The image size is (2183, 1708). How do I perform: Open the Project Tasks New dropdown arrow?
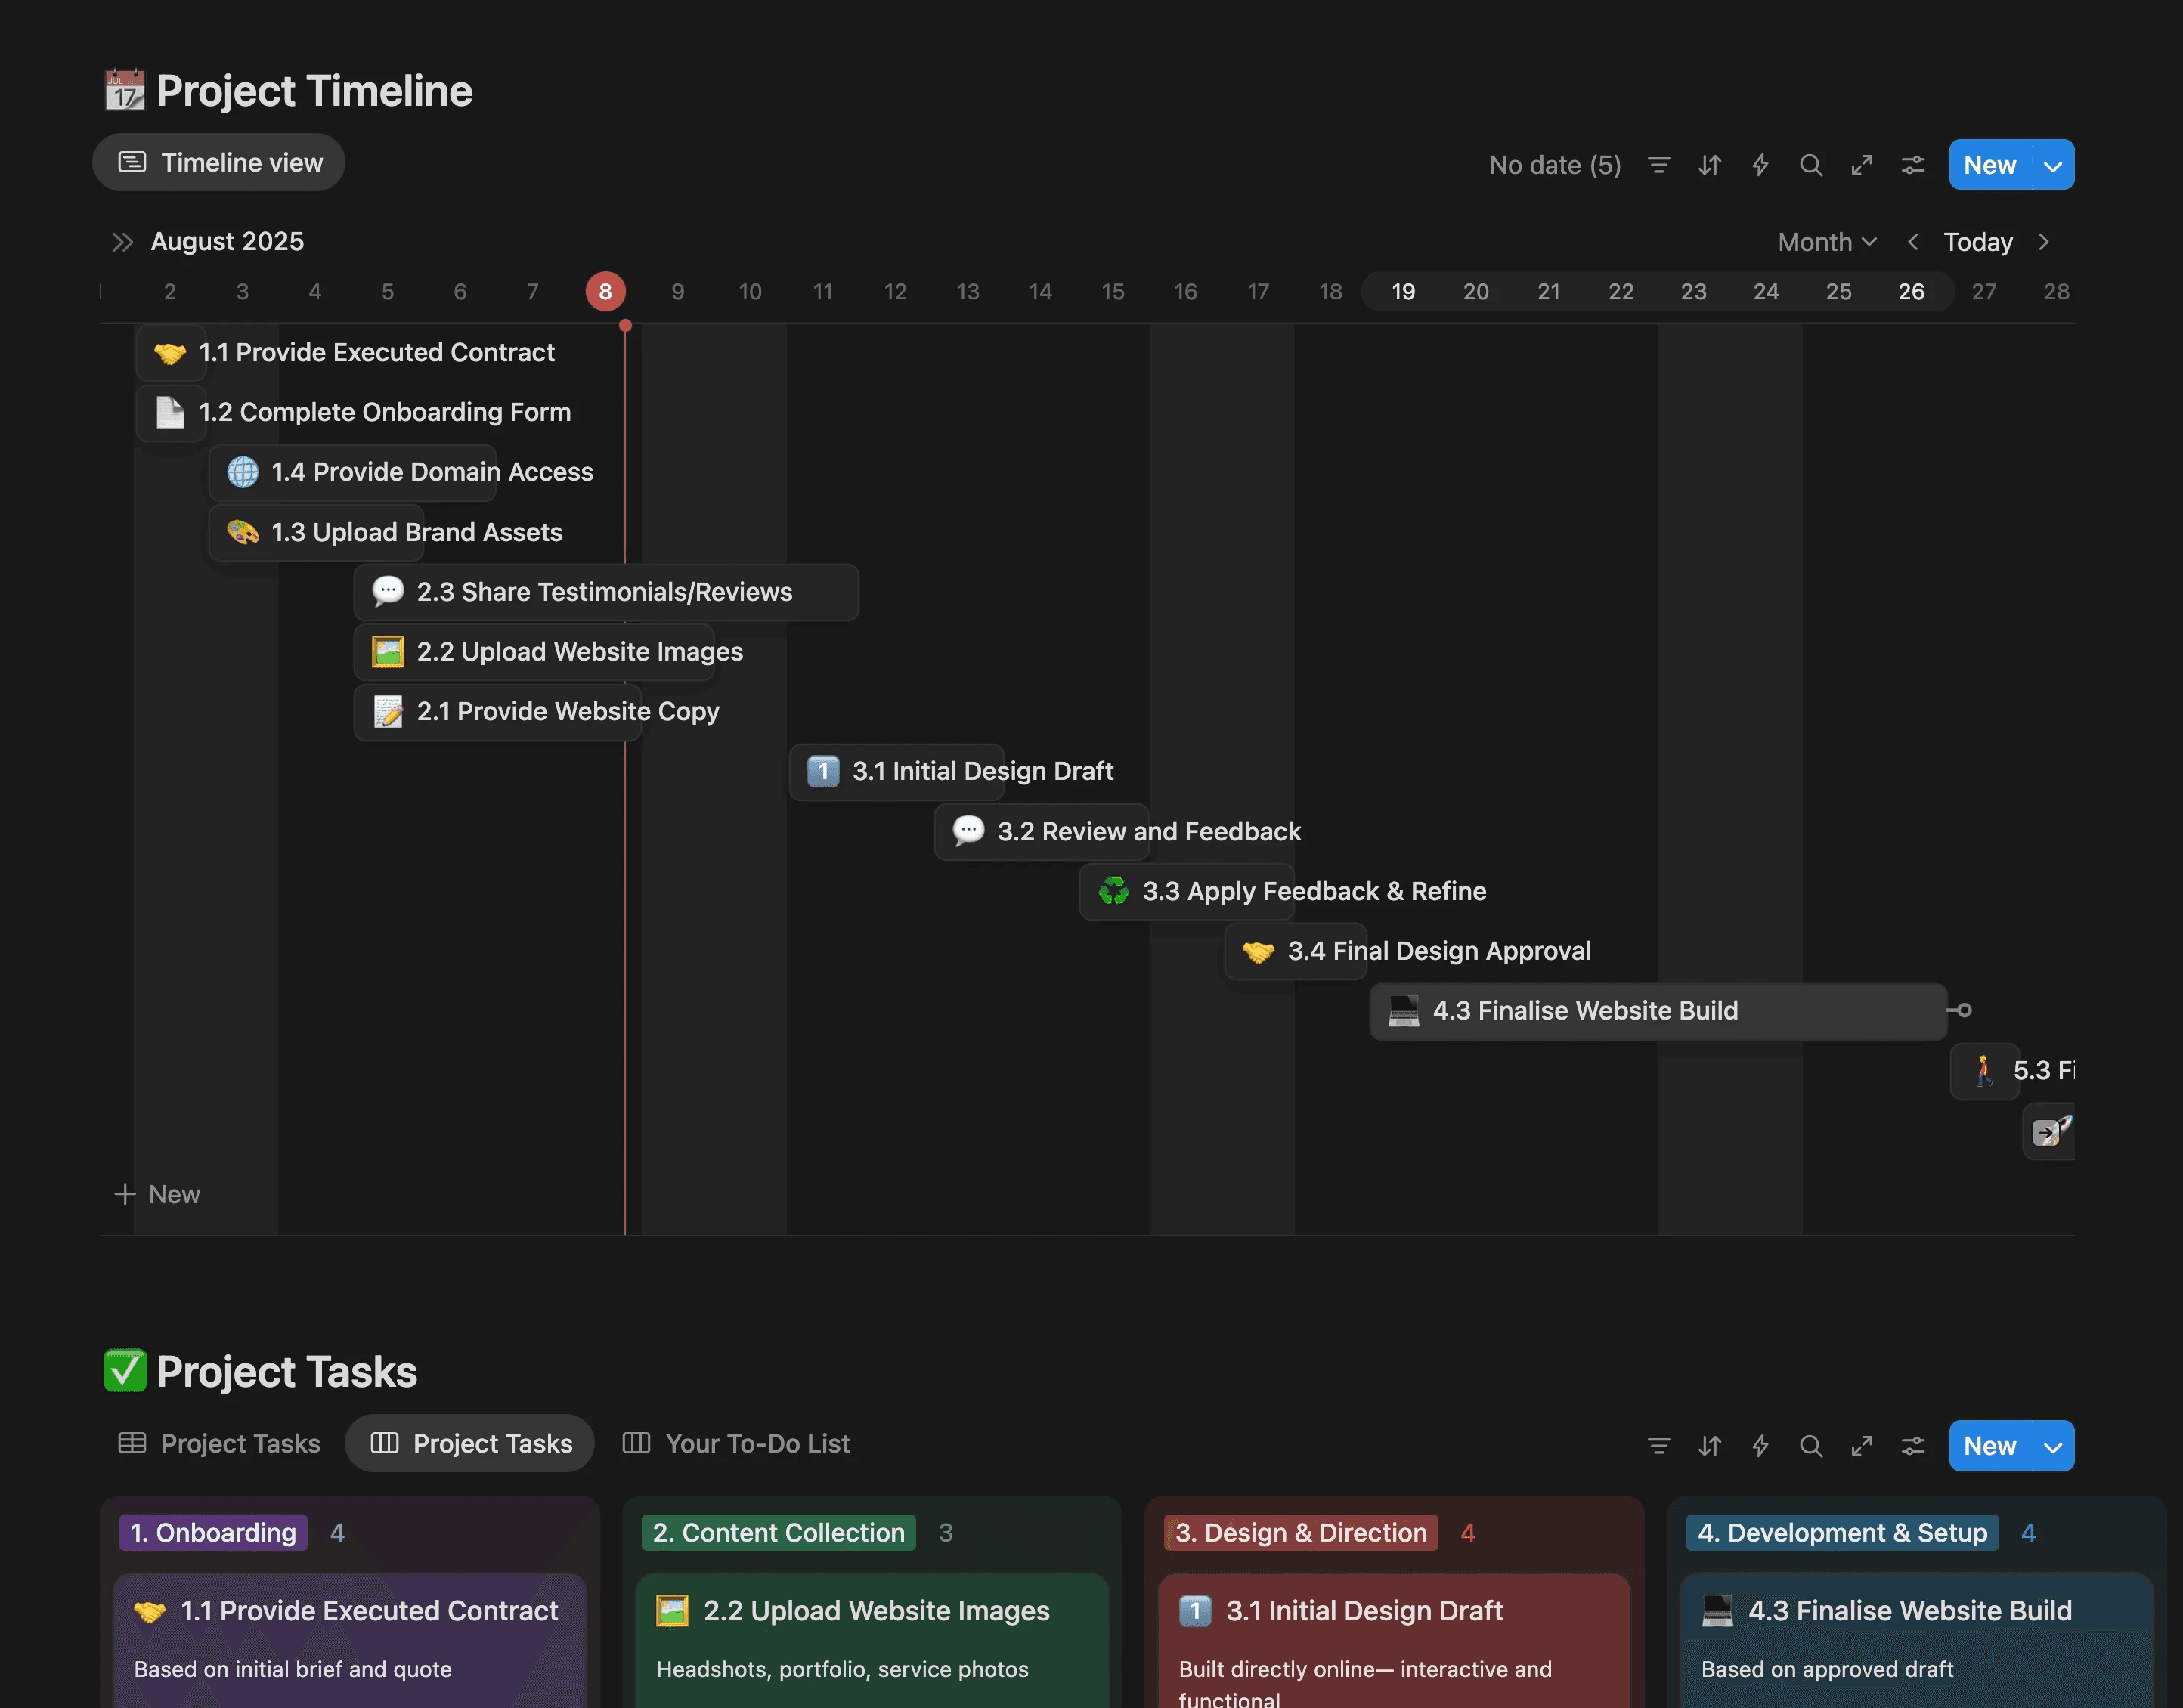pyautogui.click(x=2053, y=1446)
